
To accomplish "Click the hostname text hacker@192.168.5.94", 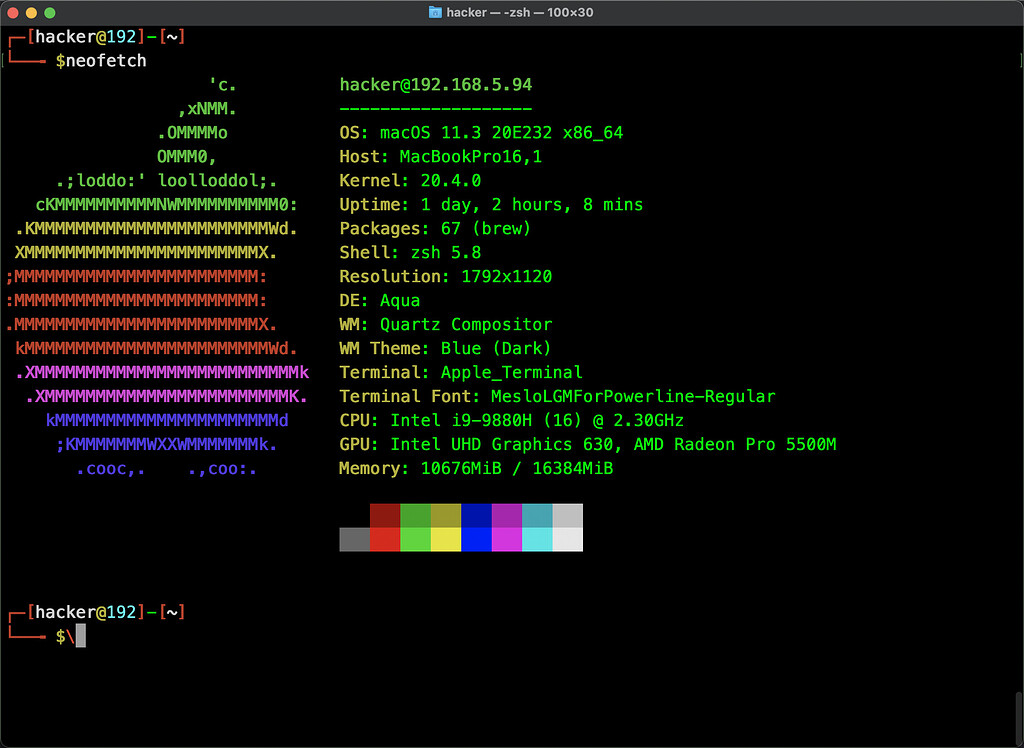I will [435, 85].
